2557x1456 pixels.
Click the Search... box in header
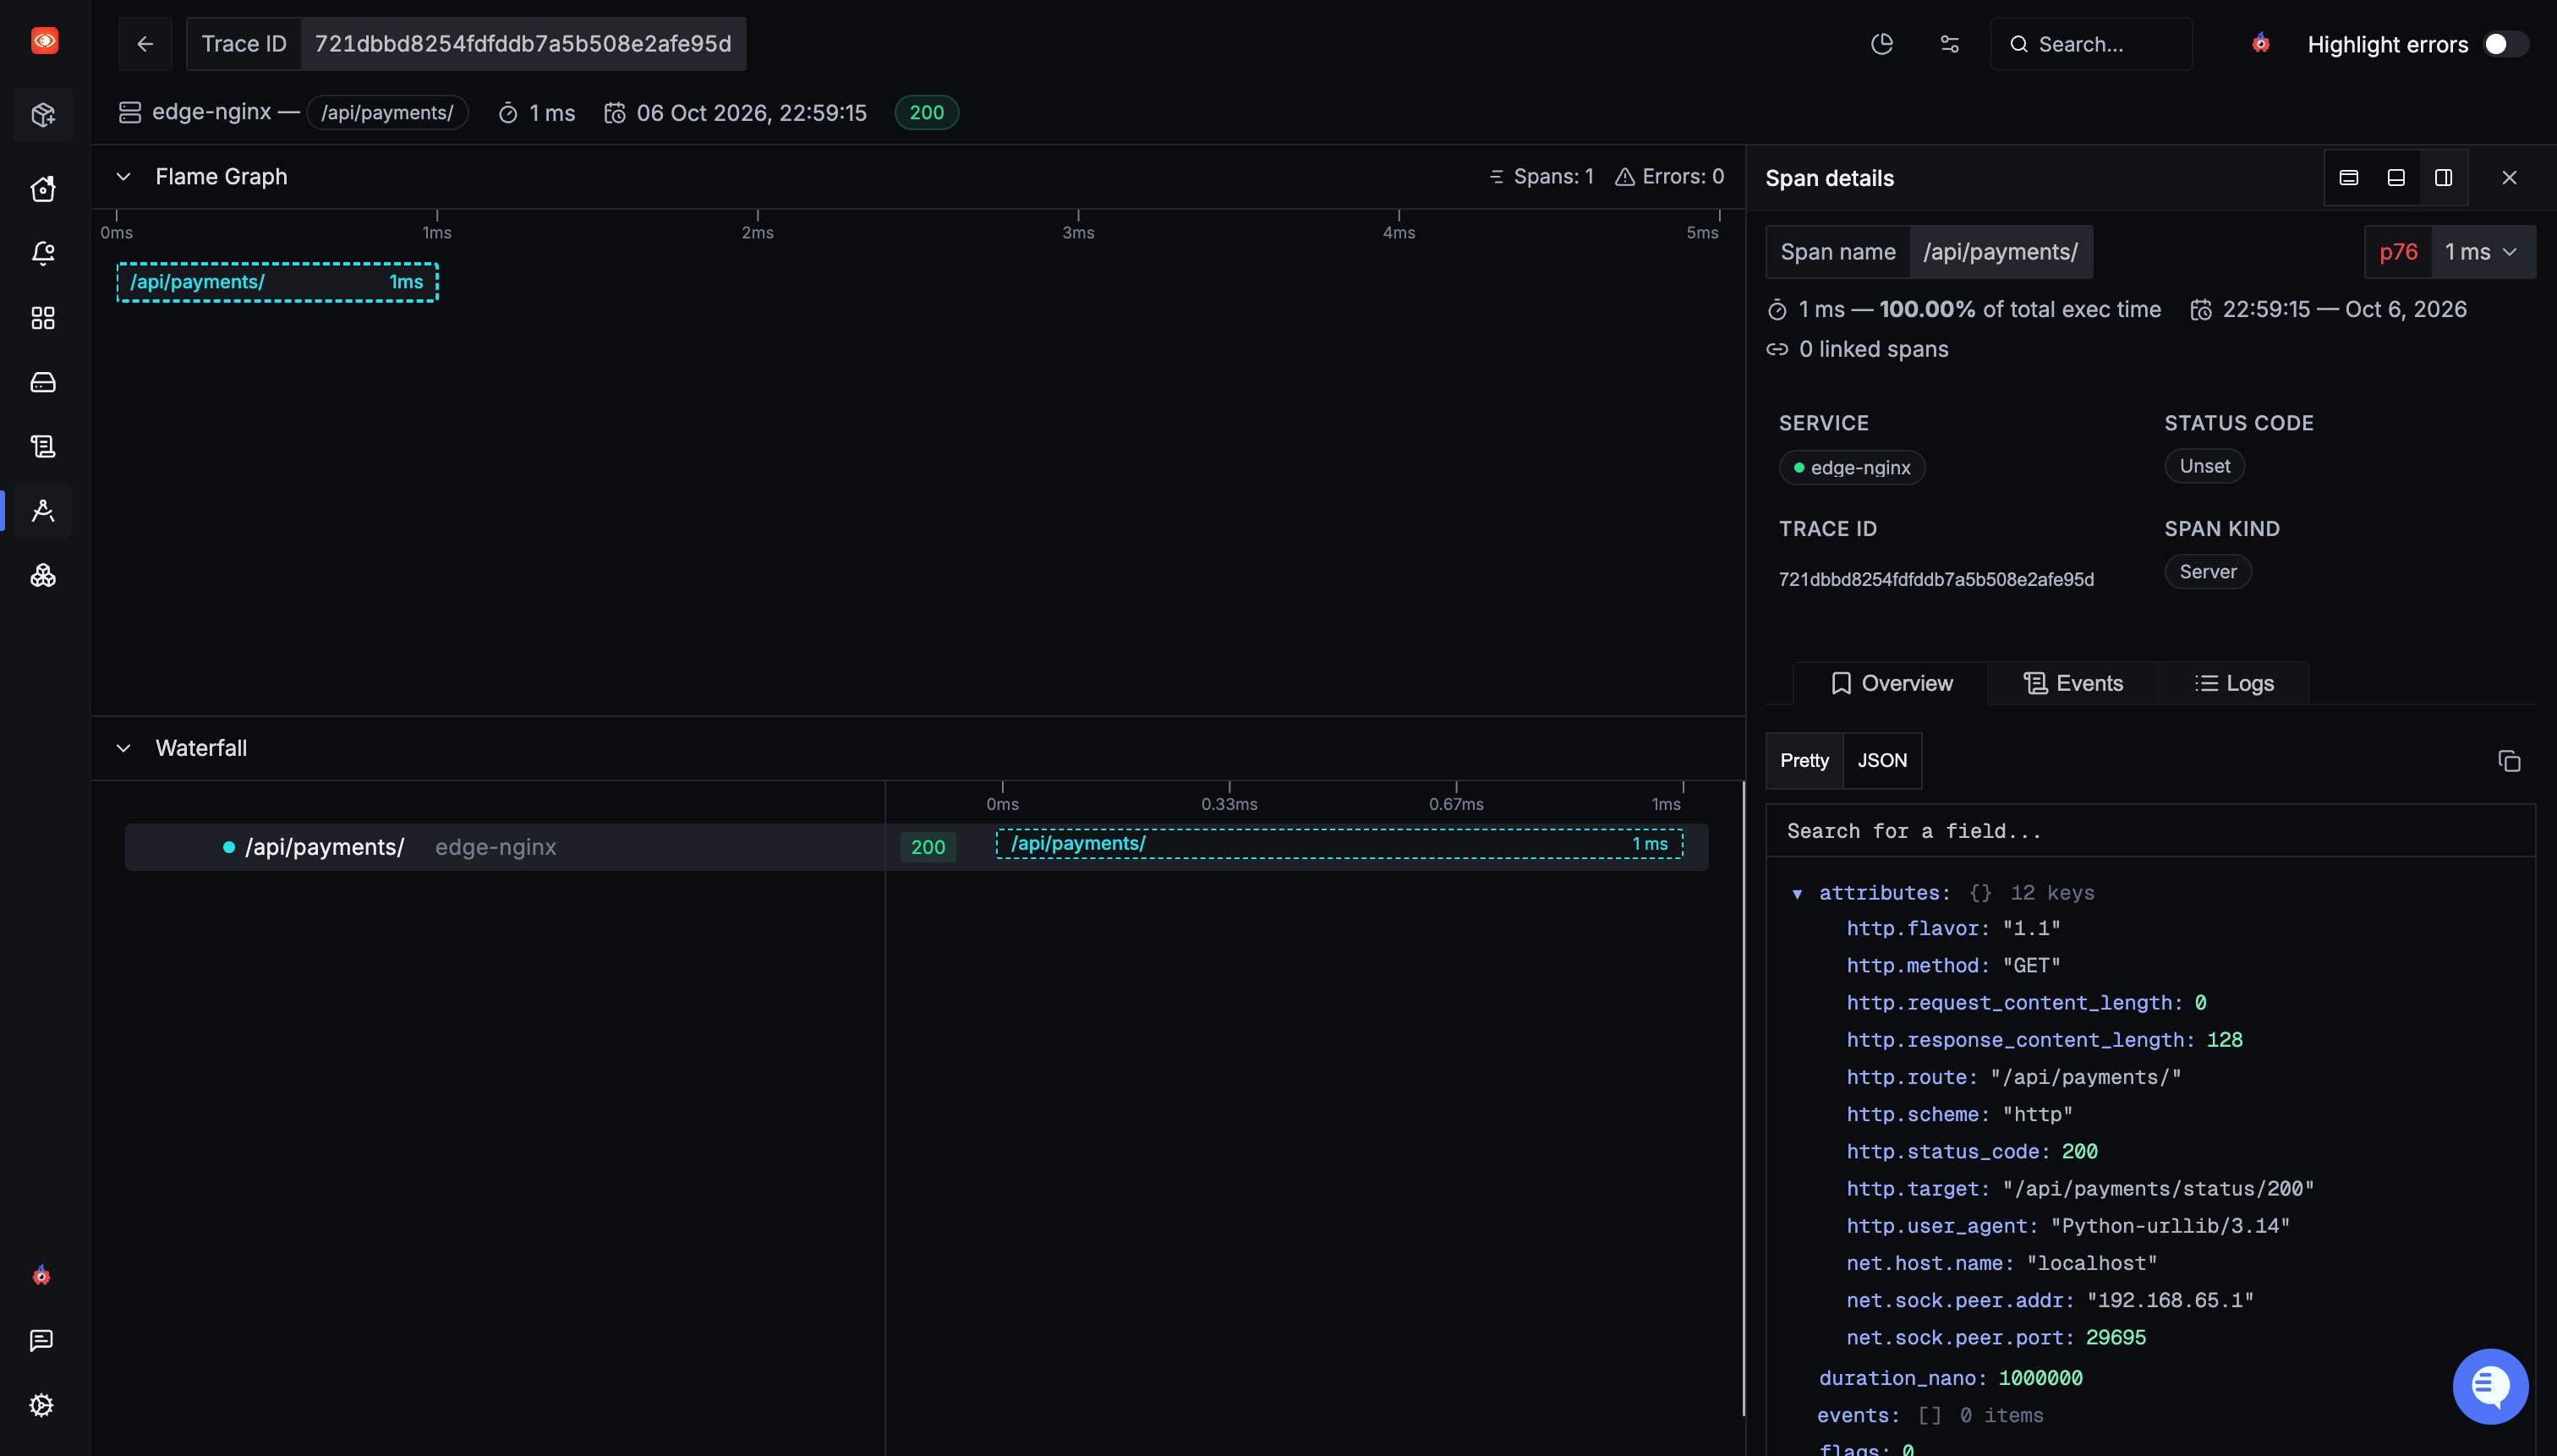pos(2091,44)
